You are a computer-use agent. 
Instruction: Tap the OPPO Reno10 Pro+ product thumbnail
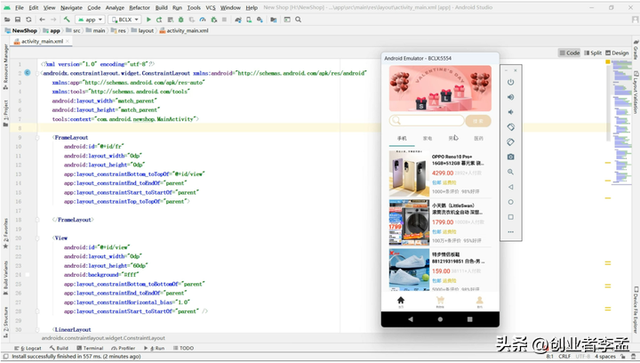[x=409, y=174]
